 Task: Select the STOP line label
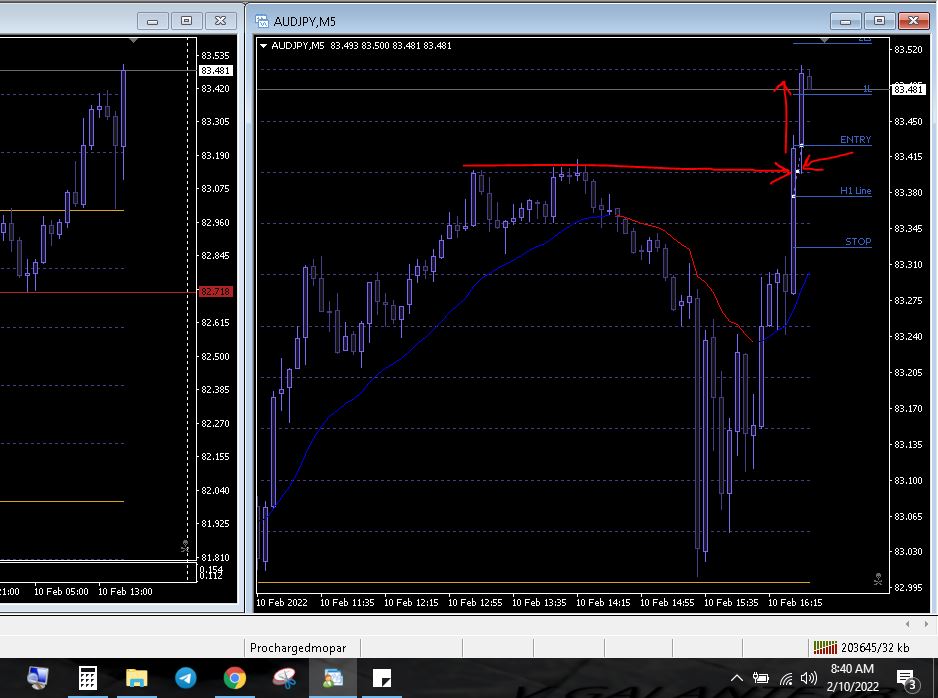click(858, 242)
